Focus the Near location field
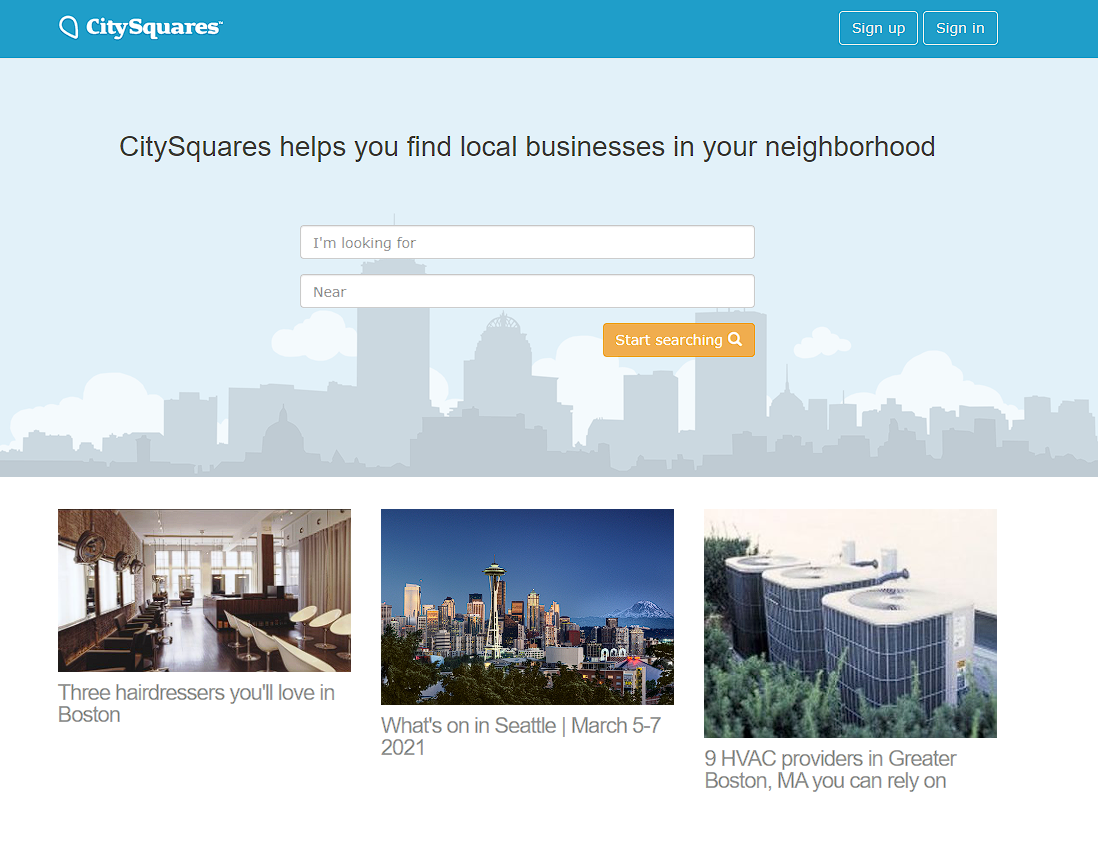1098x859 pixels. [x=527, y=291]
